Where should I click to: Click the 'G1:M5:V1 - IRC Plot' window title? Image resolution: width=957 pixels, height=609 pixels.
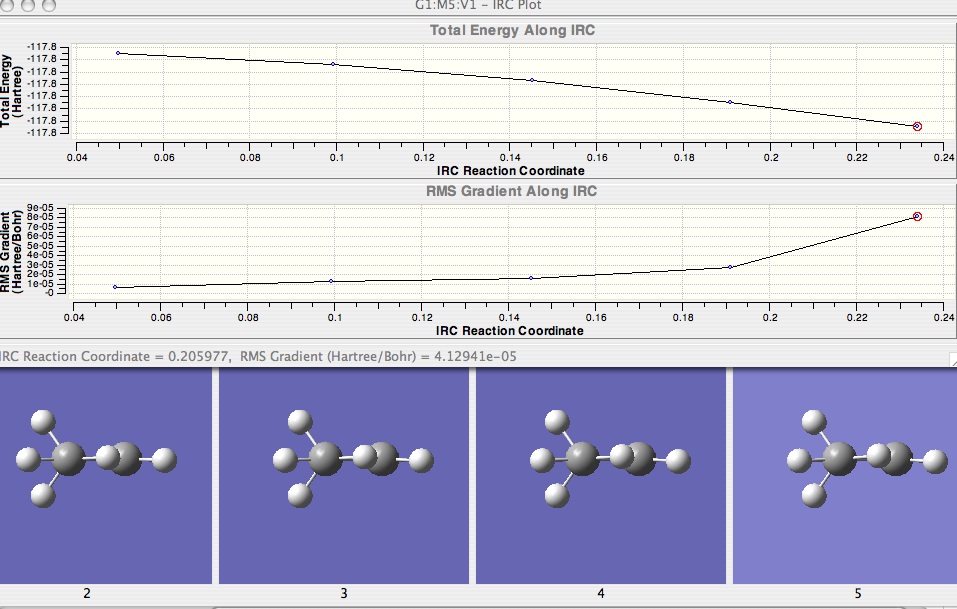478,5
